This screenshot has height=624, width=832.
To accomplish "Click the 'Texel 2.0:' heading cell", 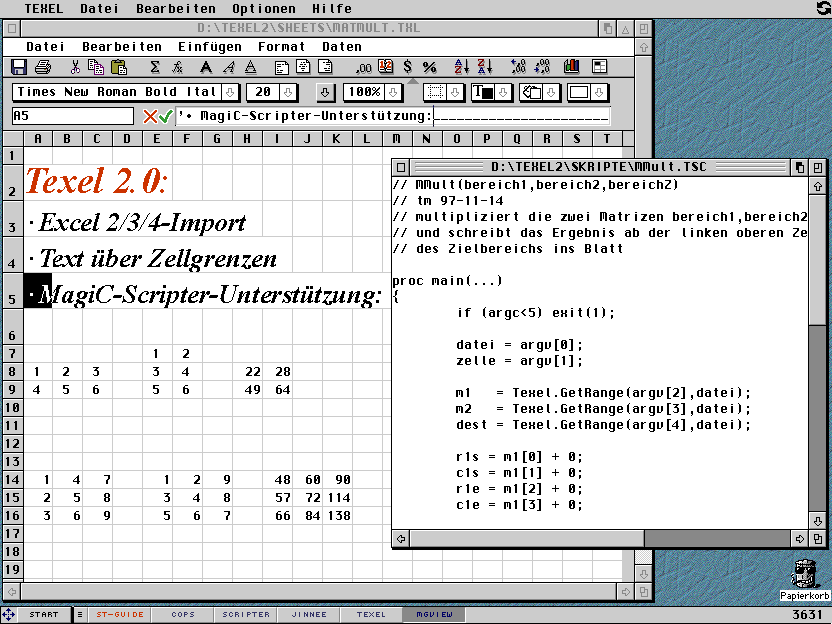I will click(x=97, y=181).
